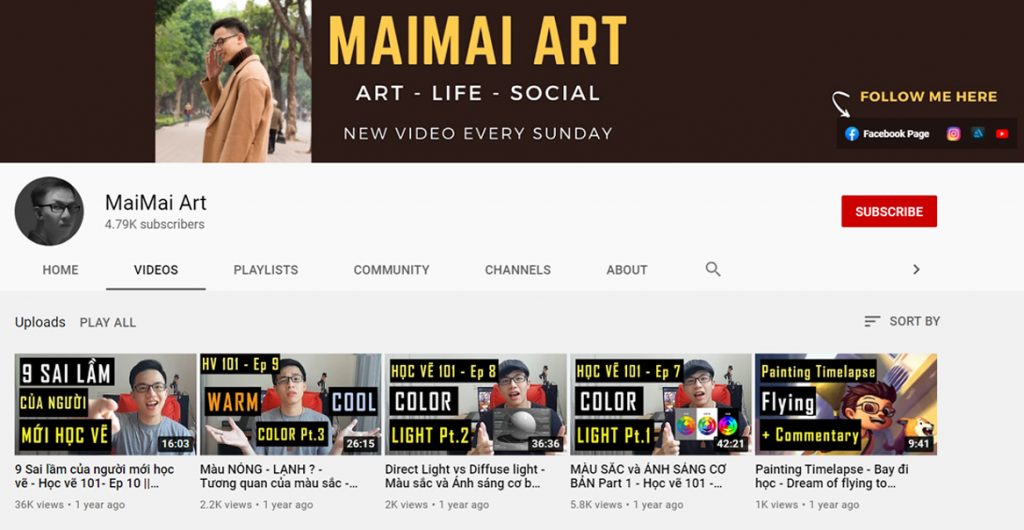Switch to the HOME tab
This screenshot has width=1024, height=530.
pyautogui.click(x=60, y=270)
